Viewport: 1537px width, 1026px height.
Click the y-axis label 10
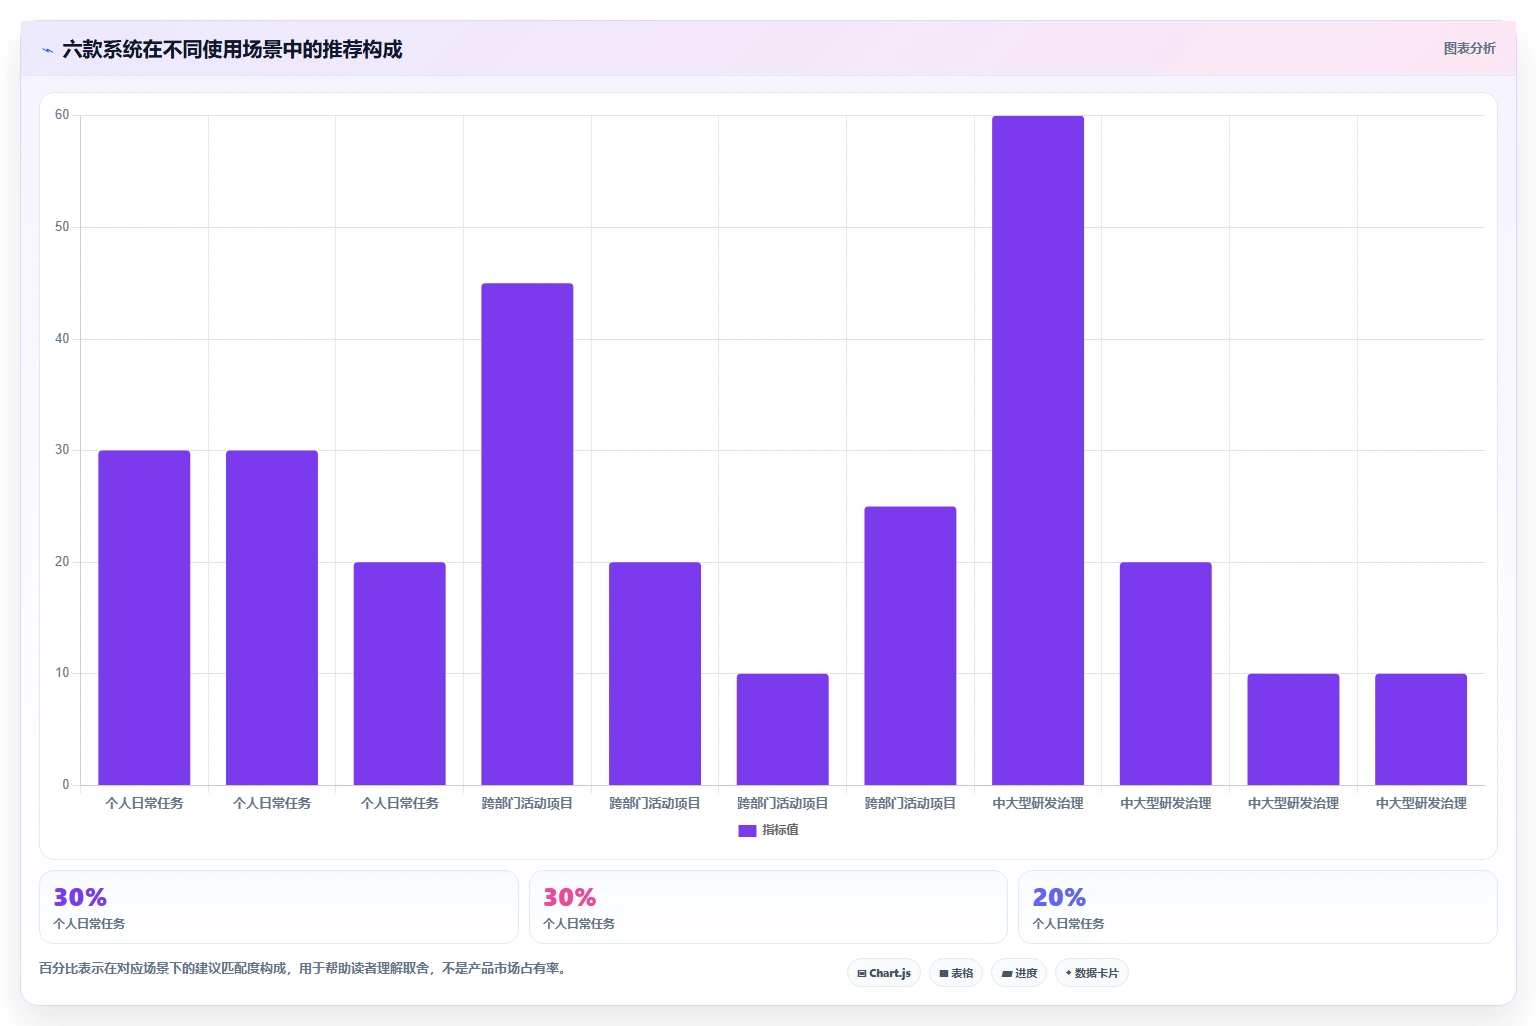coord(62,673)
